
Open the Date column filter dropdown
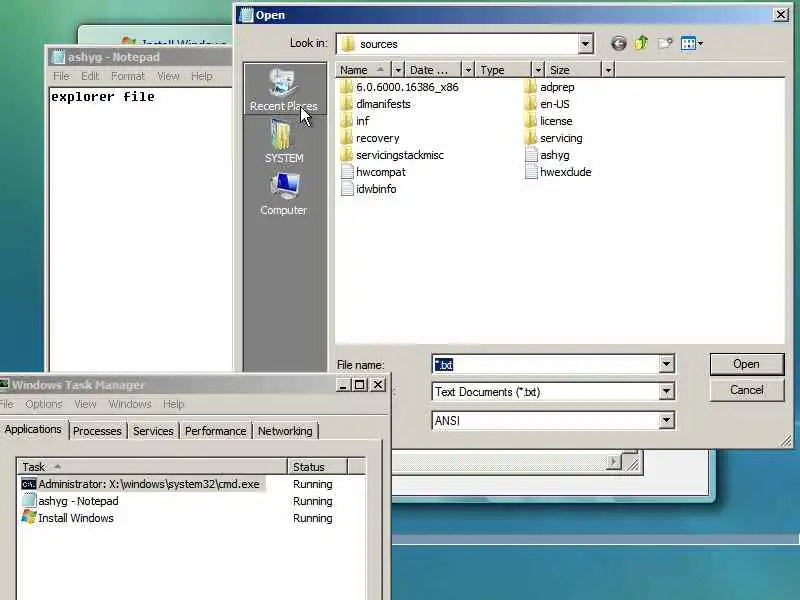(x=467, y=69)
